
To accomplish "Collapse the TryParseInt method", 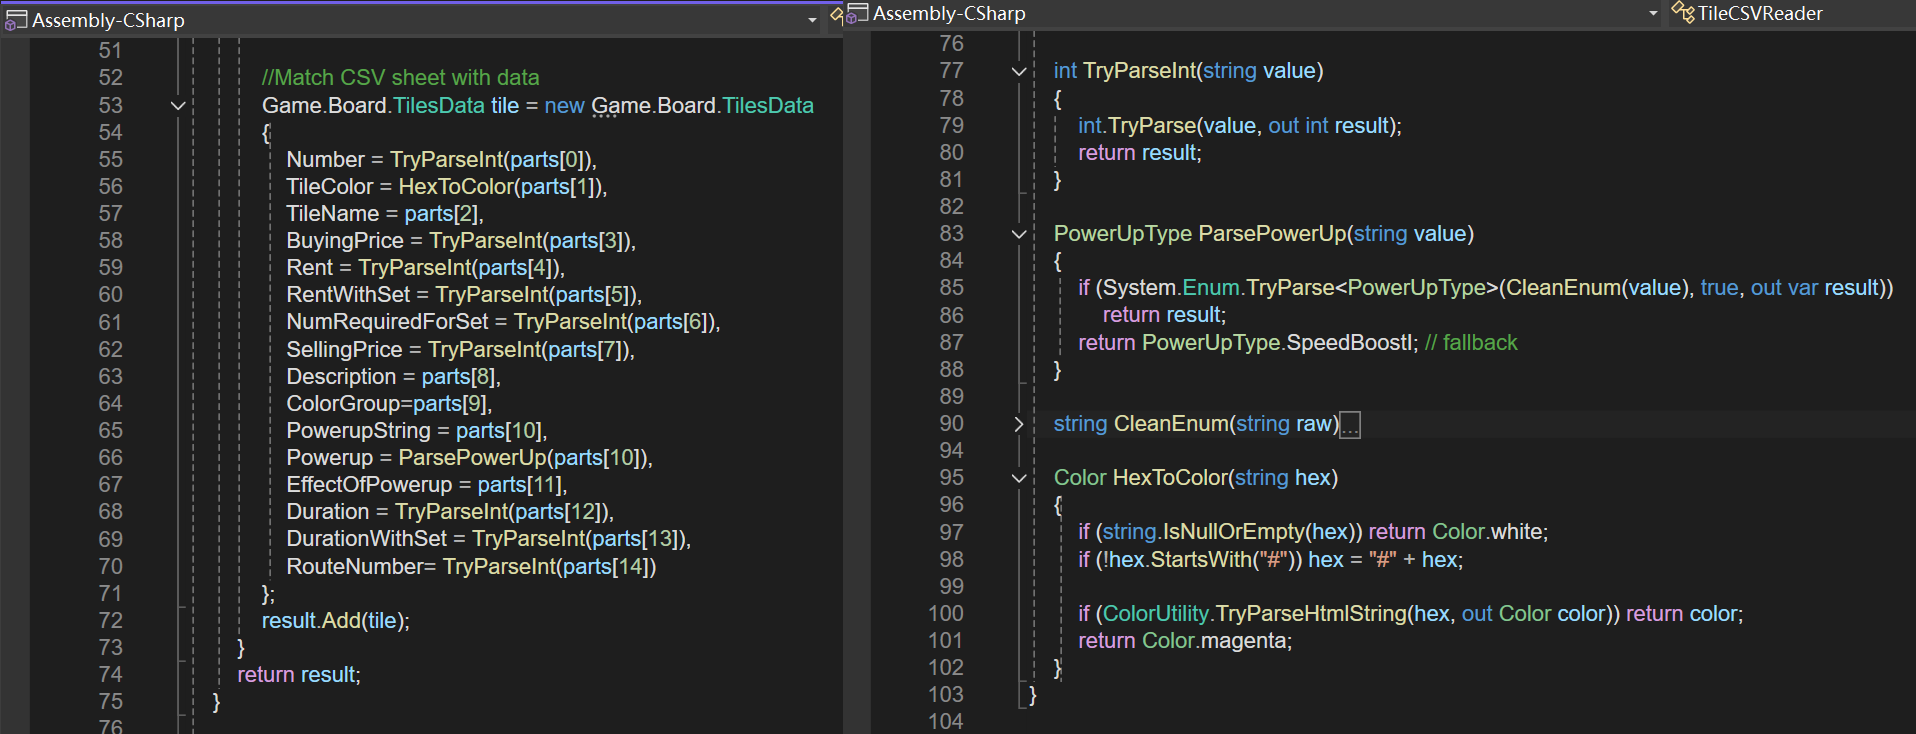I will (x=1019, y=71).
